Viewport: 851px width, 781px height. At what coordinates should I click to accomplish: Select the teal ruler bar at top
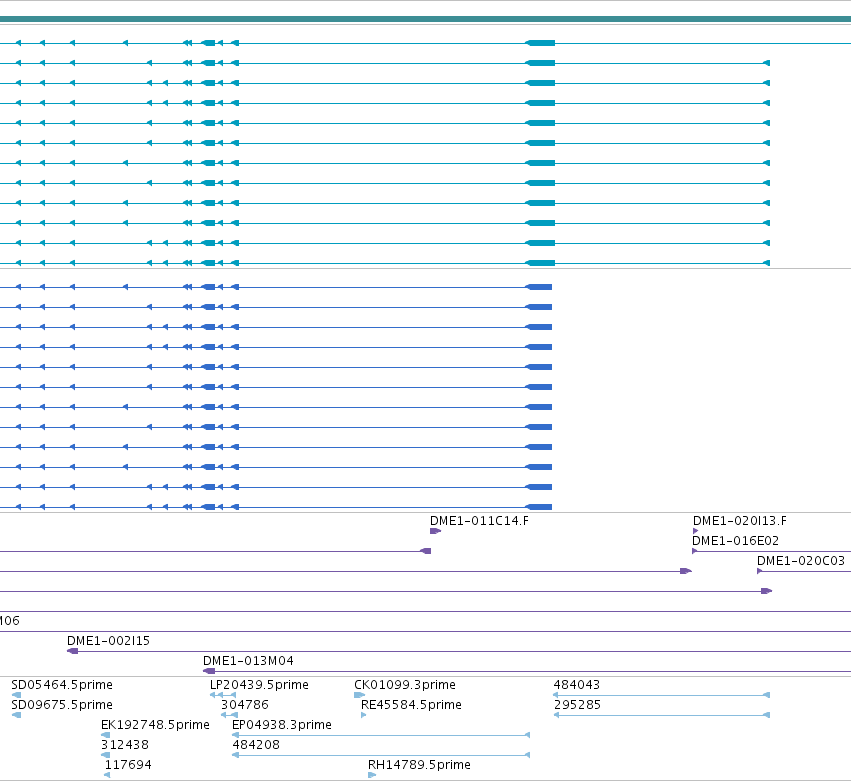pyautogui.click(x=426, y=19)
